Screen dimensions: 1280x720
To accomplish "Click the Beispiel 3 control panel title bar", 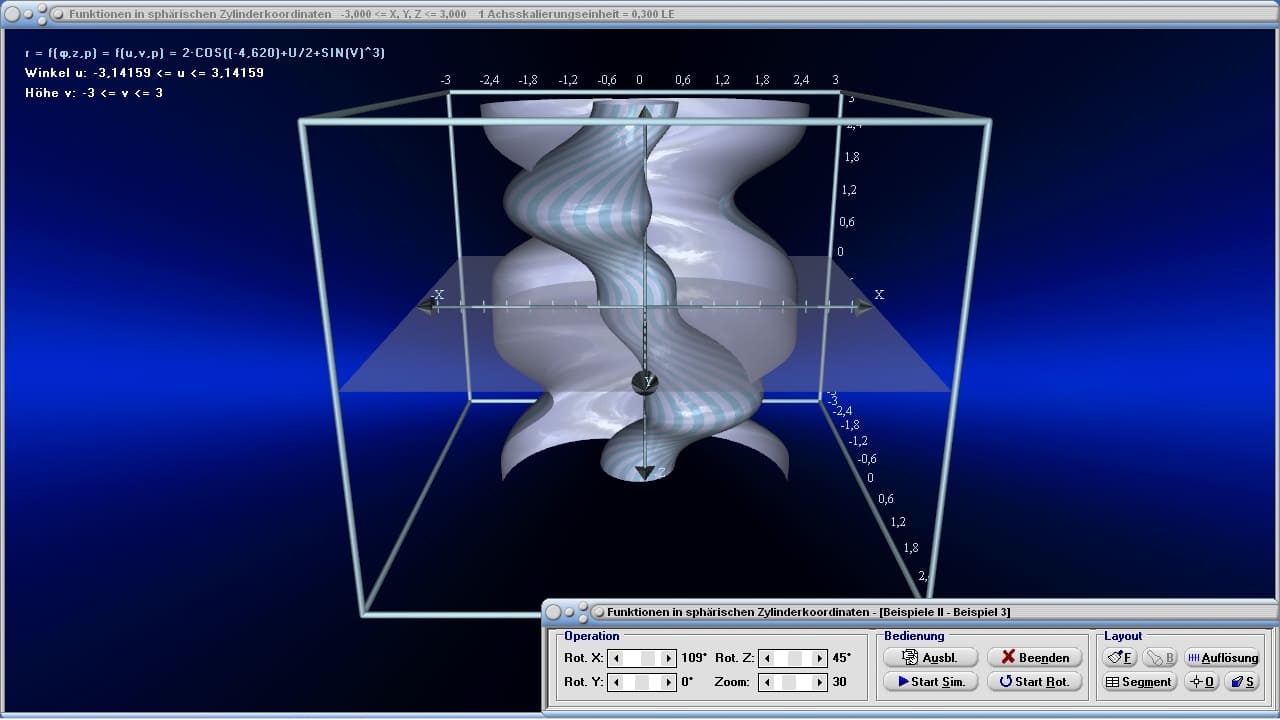I will (910, 611).
